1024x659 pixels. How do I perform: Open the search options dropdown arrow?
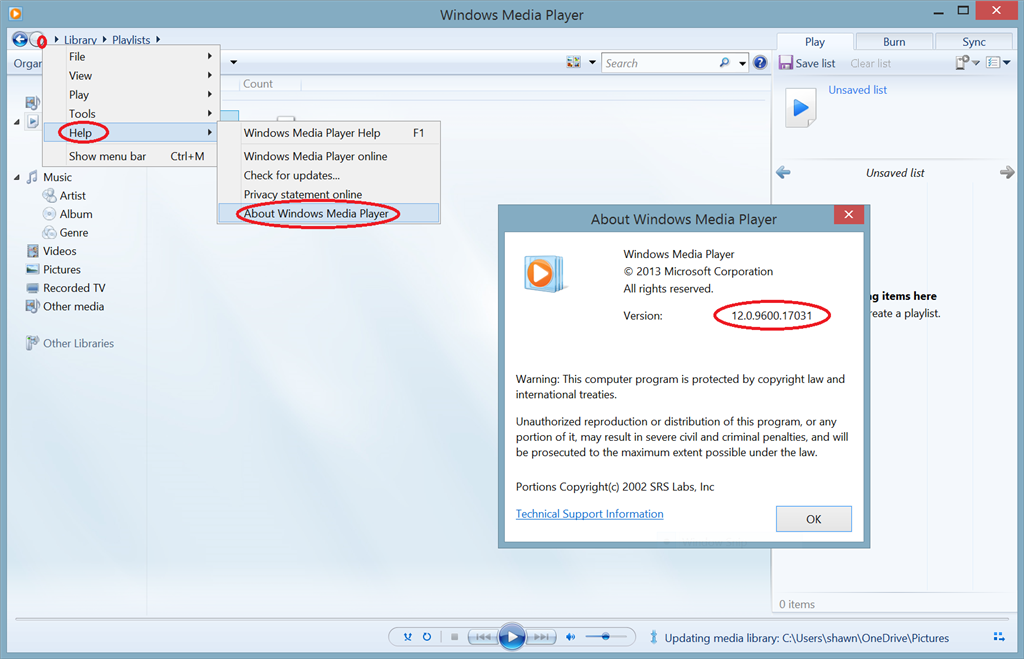point(743,63)
